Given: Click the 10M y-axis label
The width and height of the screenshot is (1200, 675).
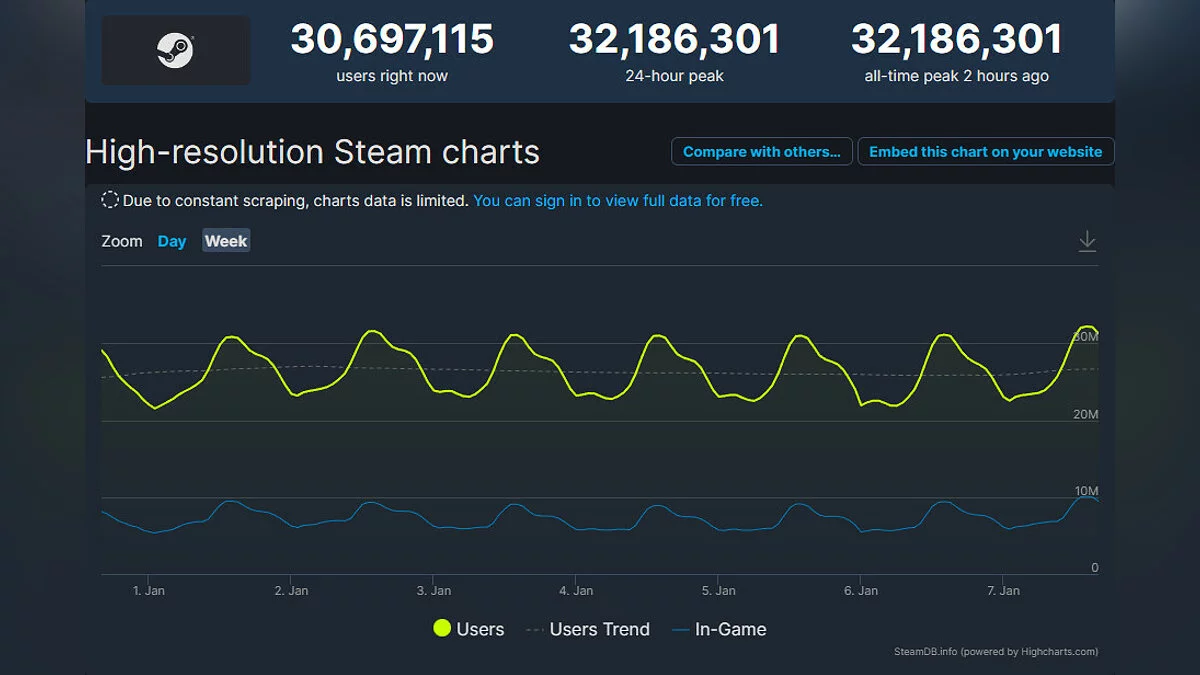Looking at the screenshot, I should click(1086, 491).
